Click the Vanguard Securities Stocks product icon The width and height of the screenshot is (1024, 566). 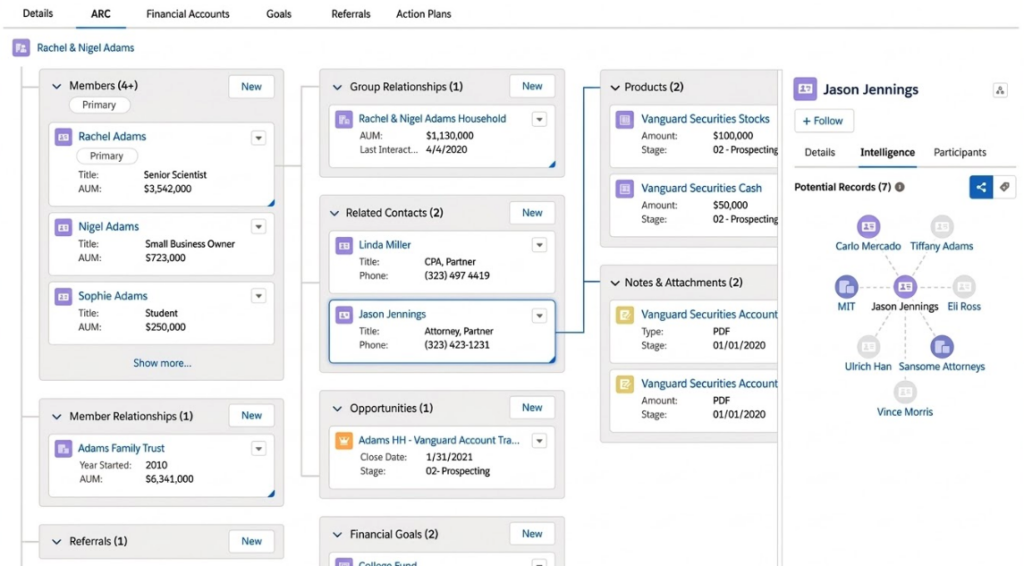pyautogui.click(x=625, y=119)
